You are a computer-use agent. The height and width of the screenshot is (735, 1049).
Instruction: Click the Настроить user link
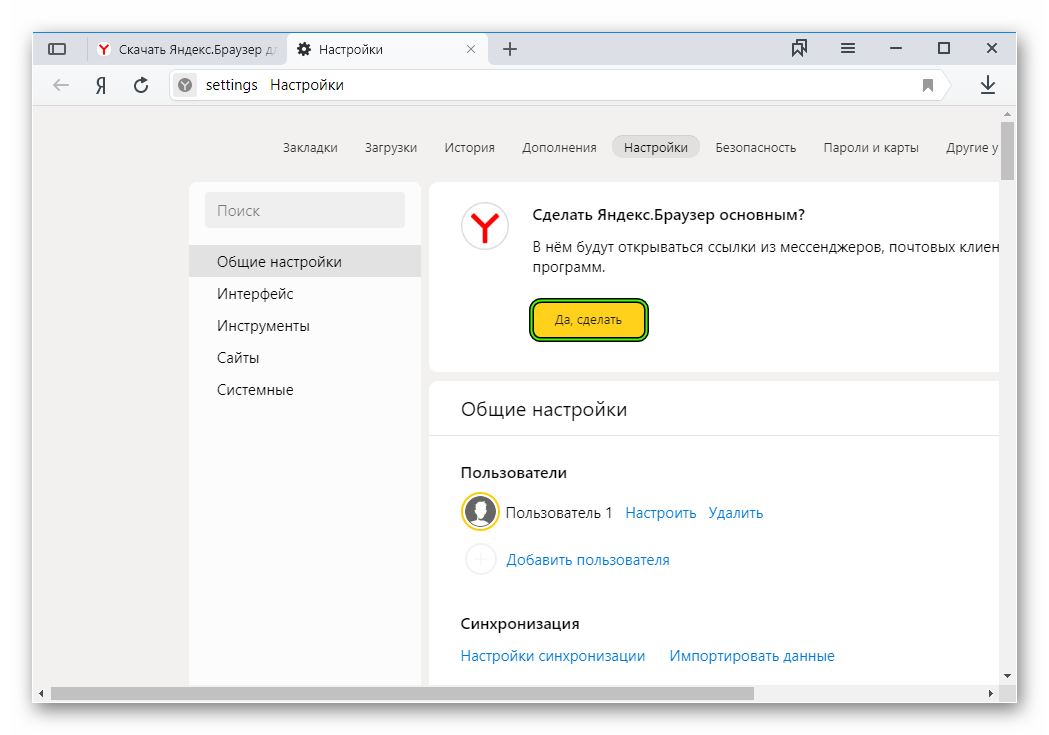pos(660,513)
